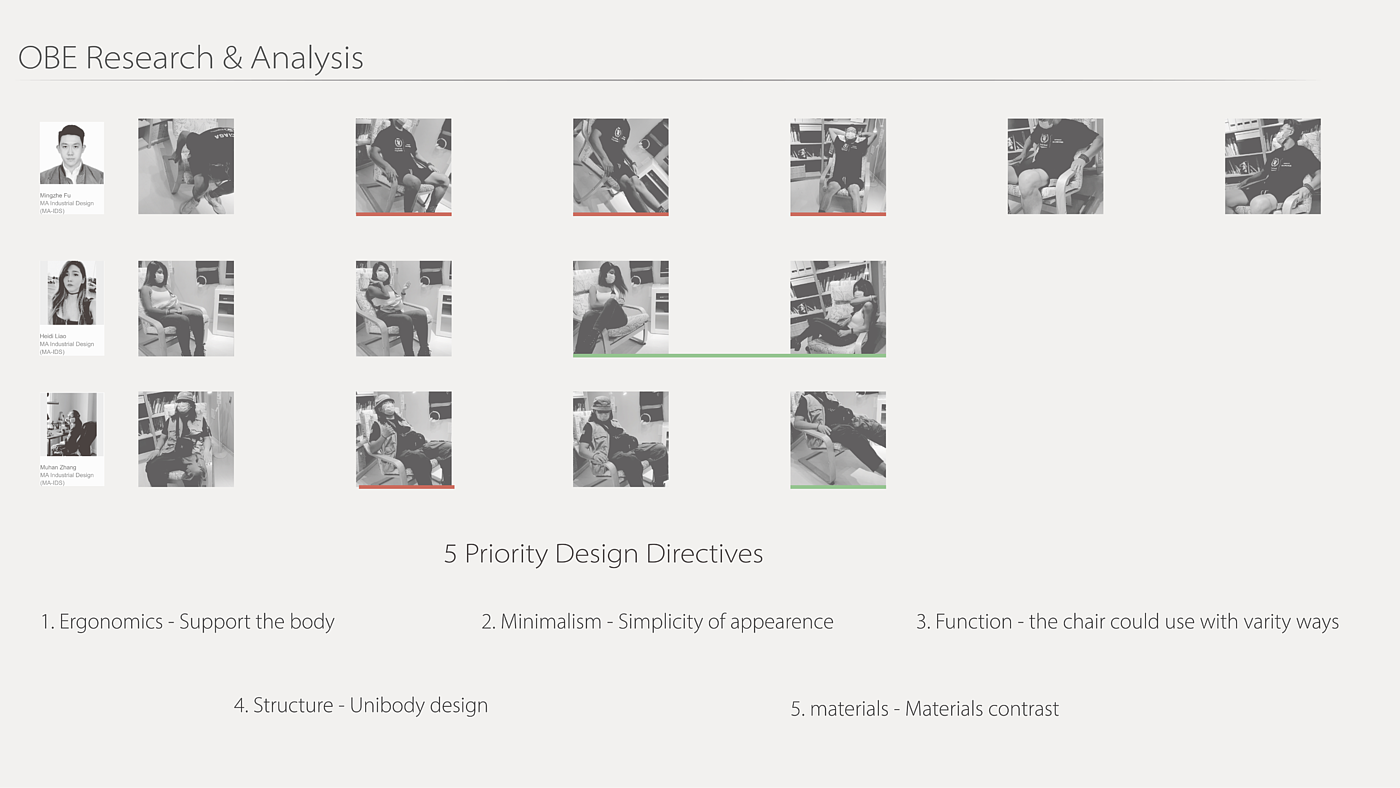Click the Materials contrast directive text
Image resolution: width=1400 pixels, height=788 pixels.
pos(924,709)
